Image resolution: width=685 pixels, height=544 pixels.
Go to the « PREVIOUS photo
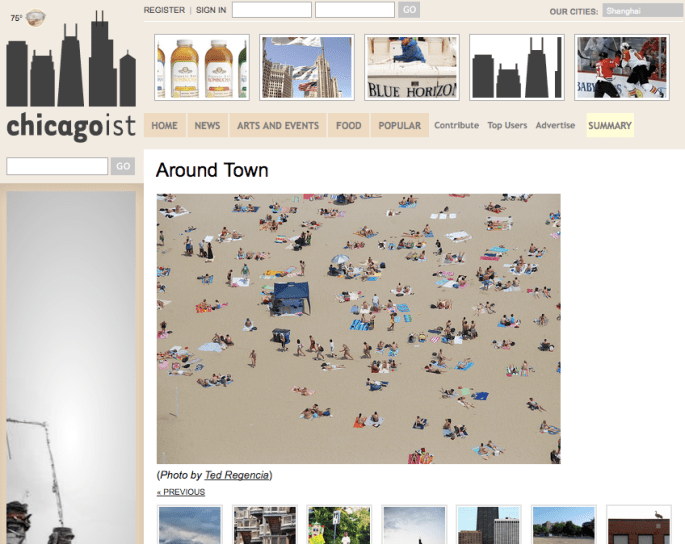tap(180, 492)
